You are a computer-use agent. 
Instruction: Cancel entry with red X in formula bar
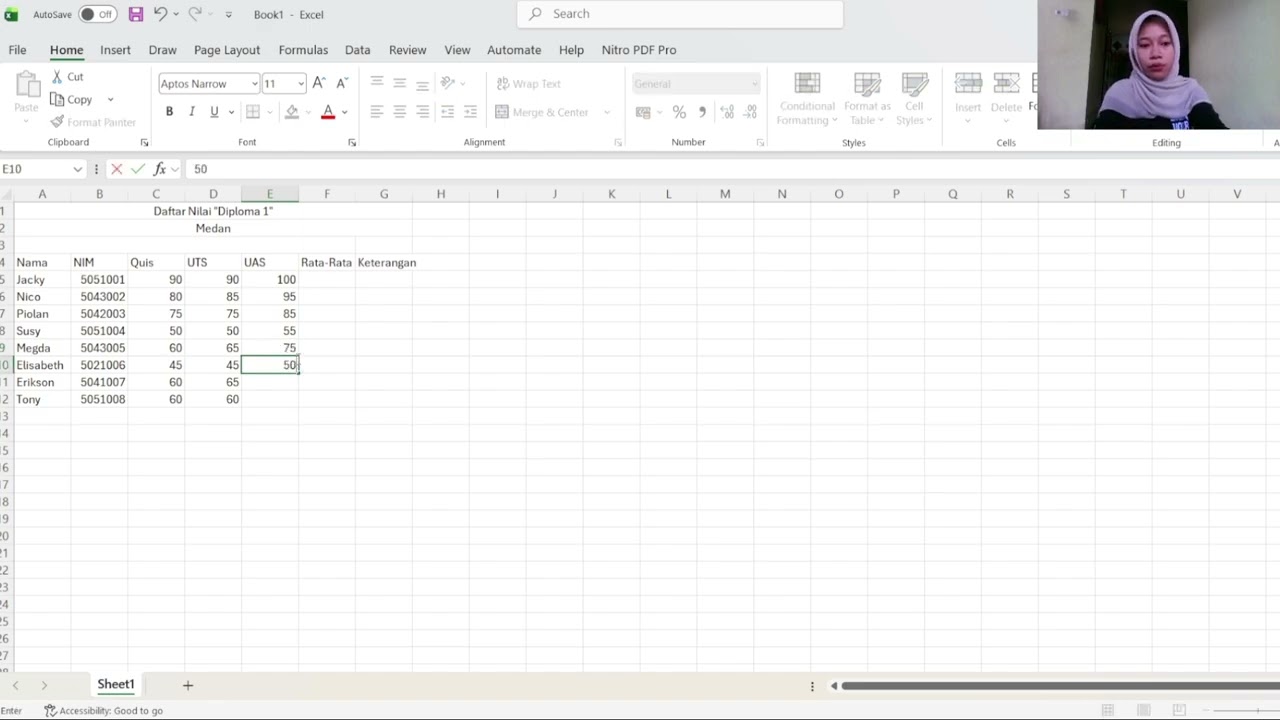pos(117,169)
